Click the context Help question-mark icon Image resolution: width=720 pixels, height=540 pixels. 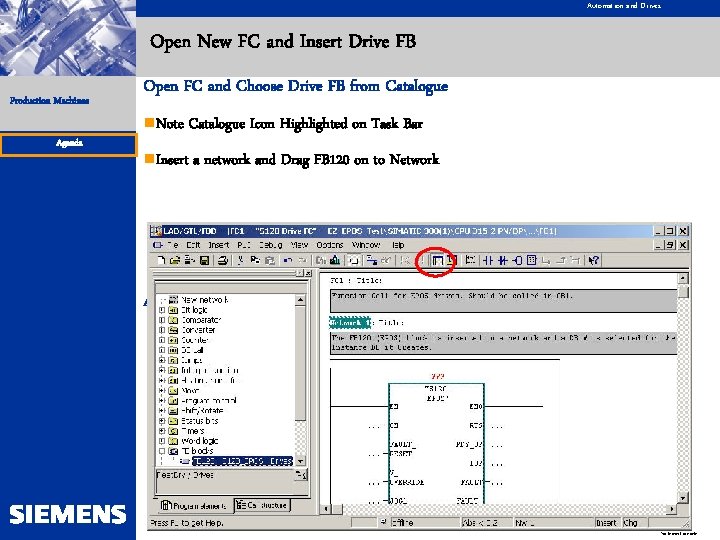click(x=594, y=260)
